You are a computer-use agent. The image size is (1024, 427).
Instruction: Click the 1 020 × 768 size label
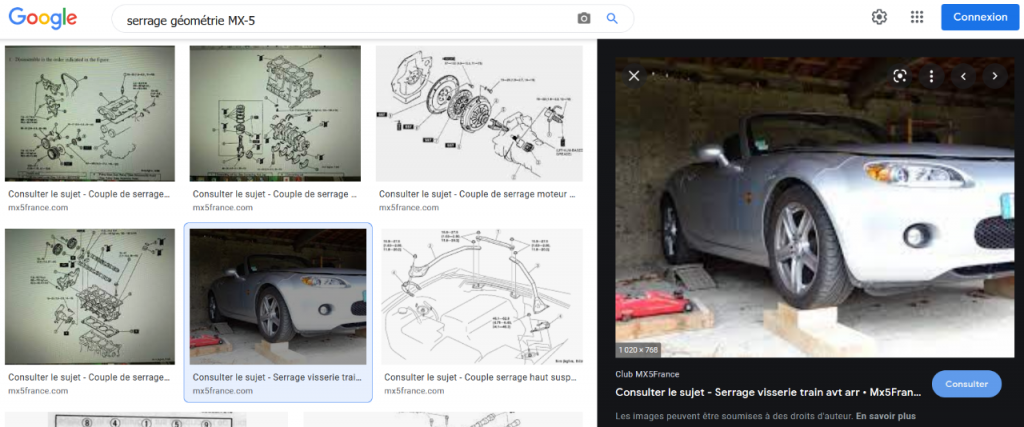pyautogui.click(x=638, y=350)
